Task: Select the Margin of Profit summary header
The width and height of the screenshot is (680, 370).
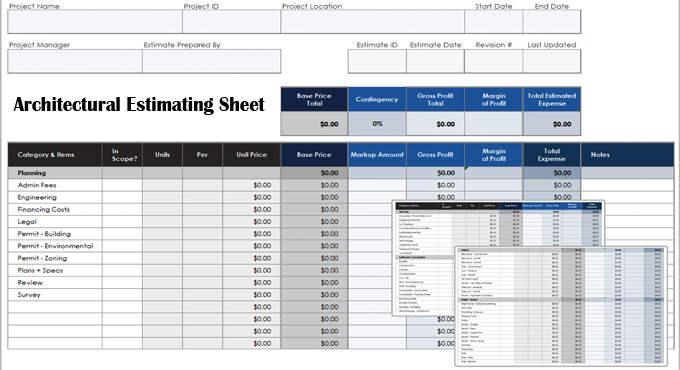Action: pyautogui.click(x=494, y=99)
